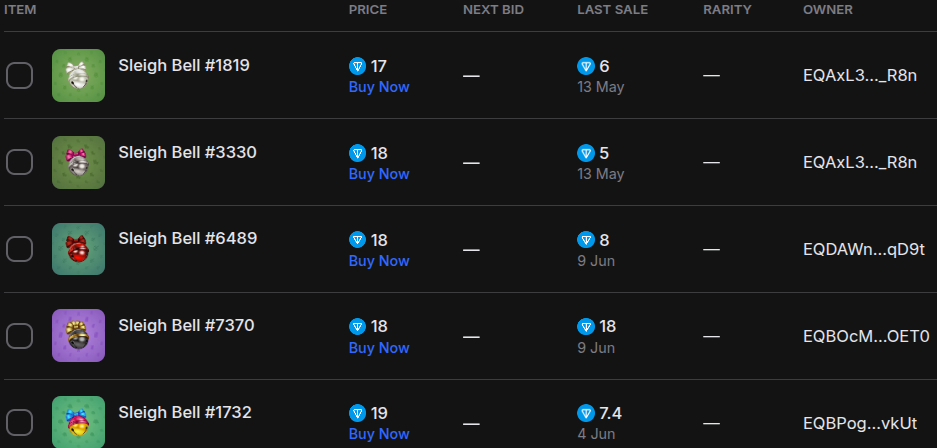Viewport: 937px width, 448px height.
Task: Click Buy Now under the 19 price
Action: coord(378,434)
